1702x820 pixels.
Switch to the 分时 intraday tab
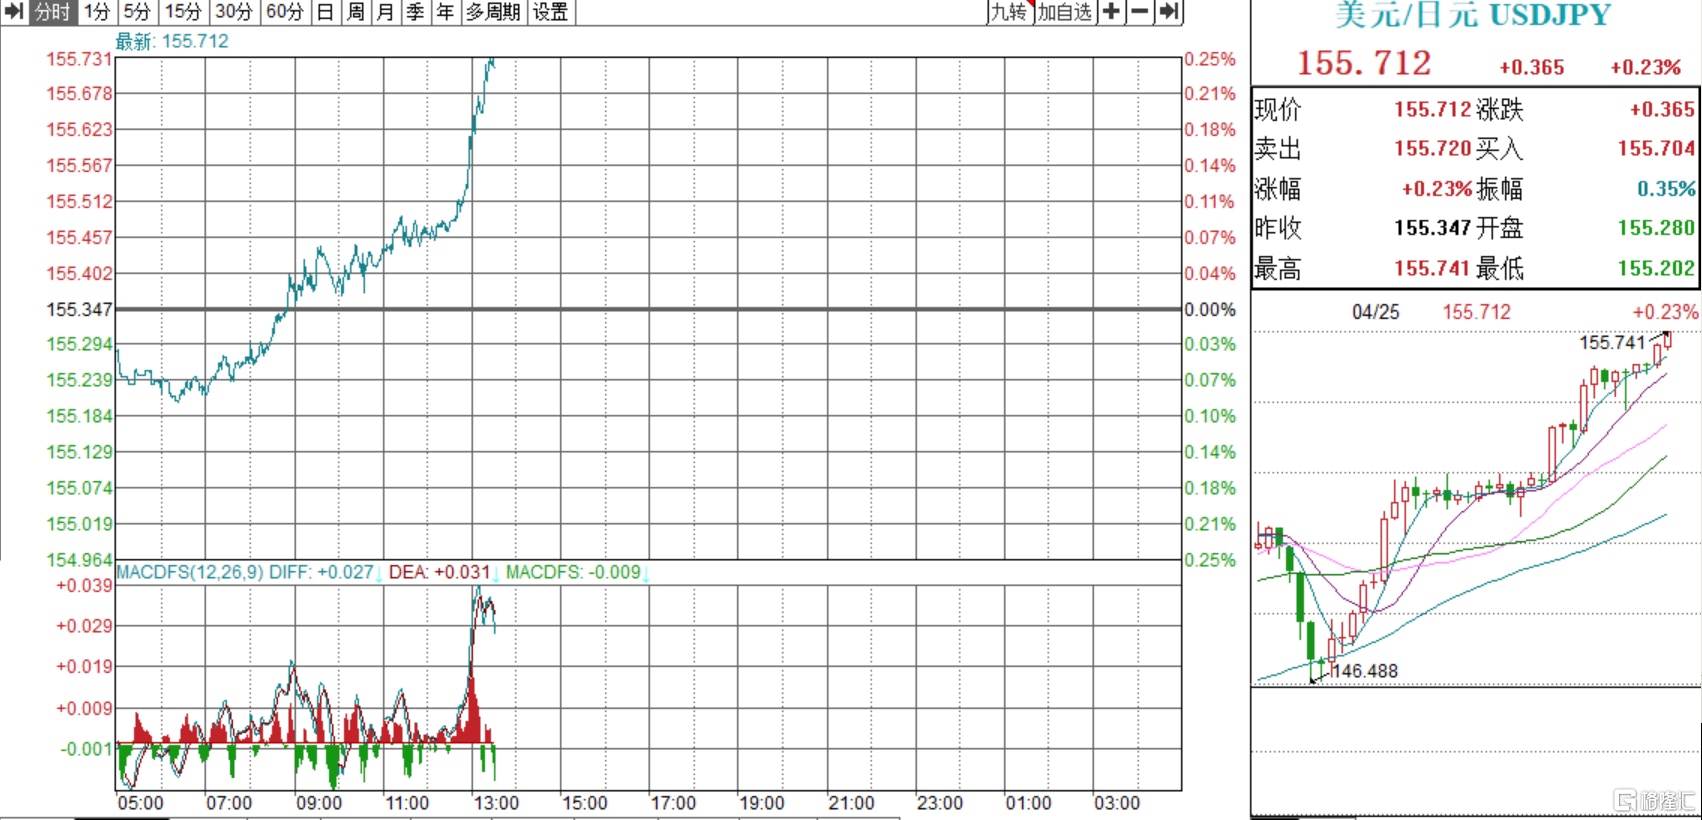point(53,12)
